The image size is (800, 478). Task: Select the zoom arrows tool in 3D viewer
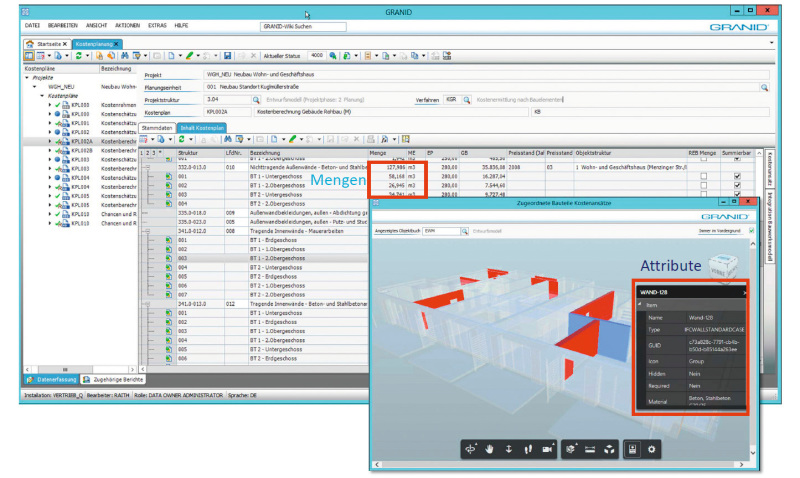[509, 449]
